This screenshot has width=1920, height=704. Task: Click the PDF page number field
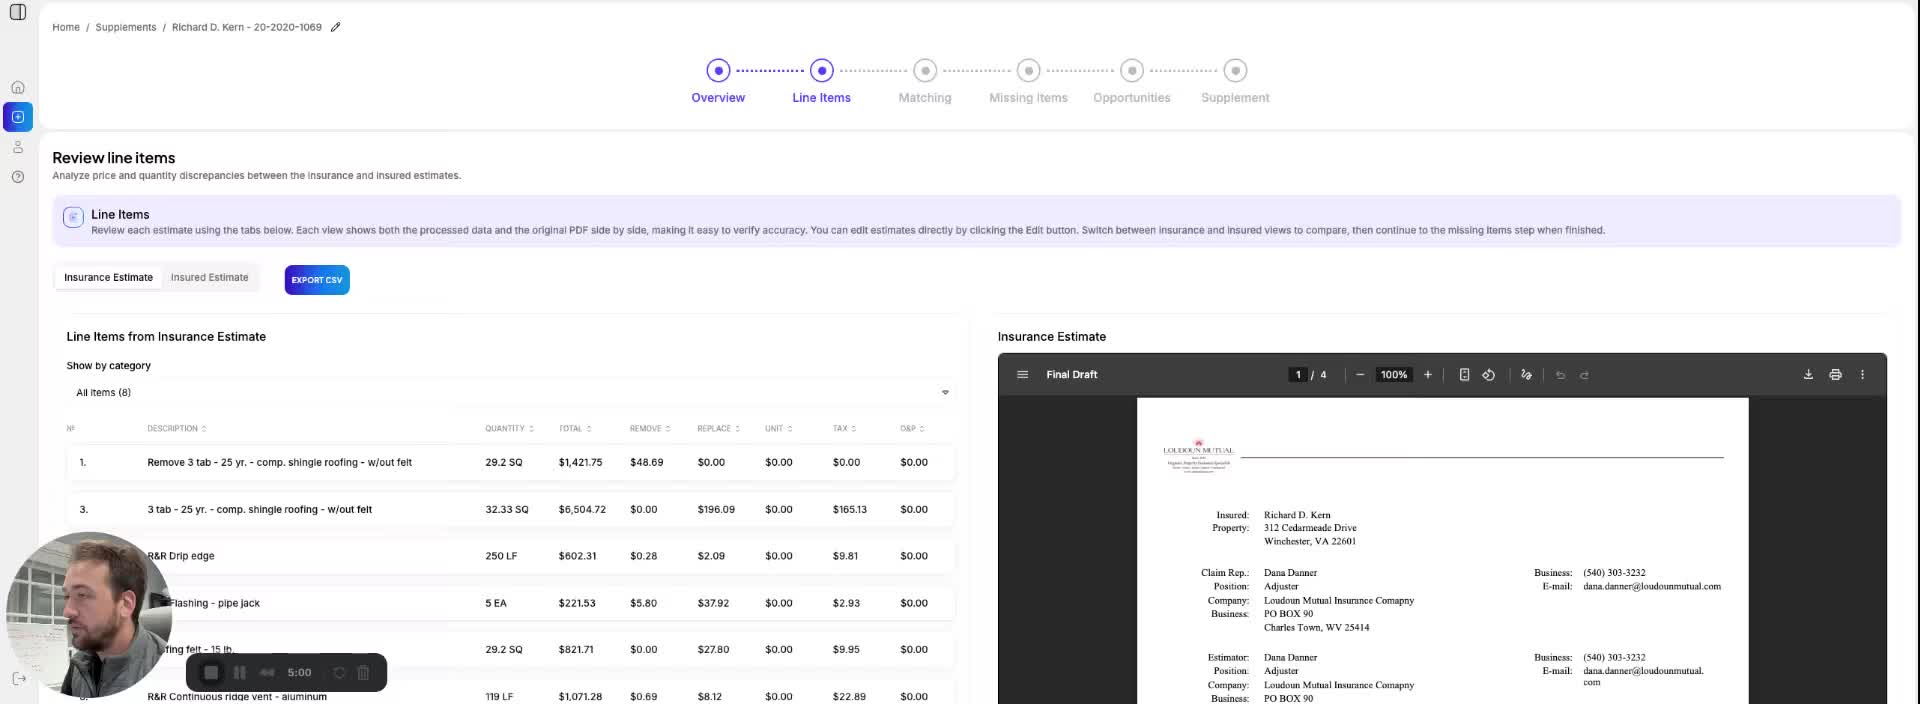coord(1298,375)
